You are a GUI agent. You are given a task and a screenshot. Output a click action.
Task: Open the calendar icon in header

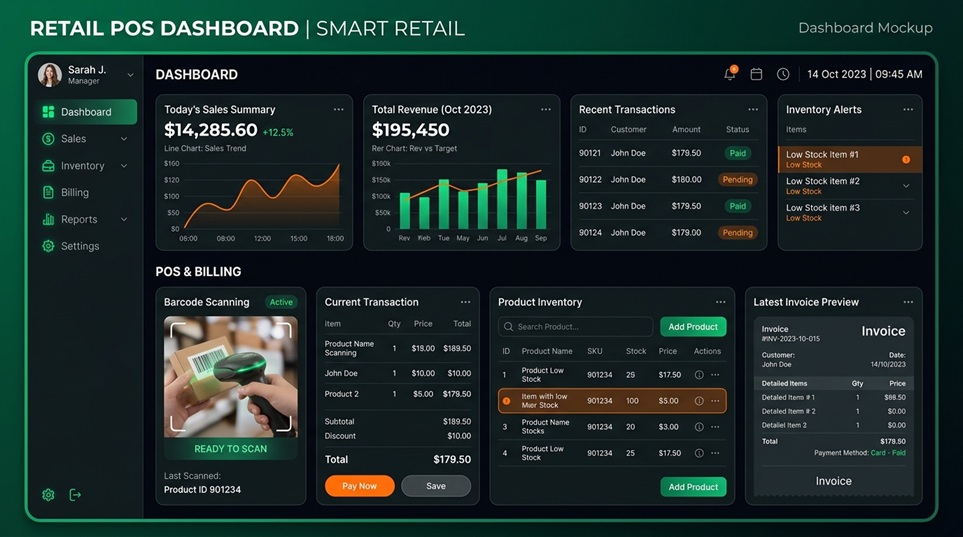(x=756, y=74)
